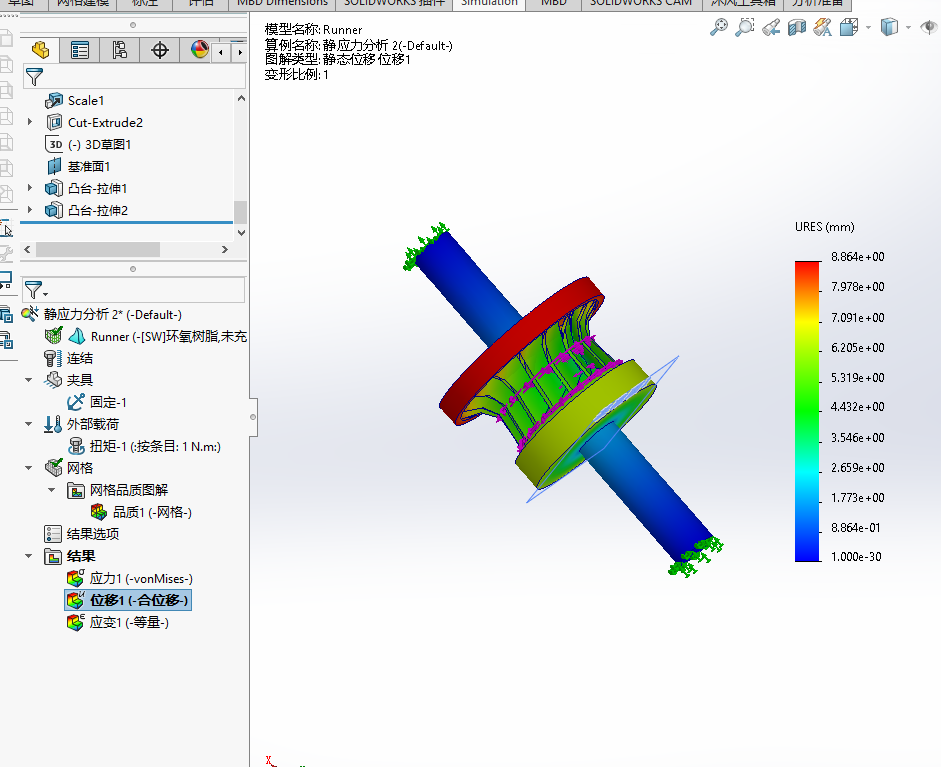The image size is (941, 767).
Task: Open the Display Style dropdown arrow
Action: (908, 28)
